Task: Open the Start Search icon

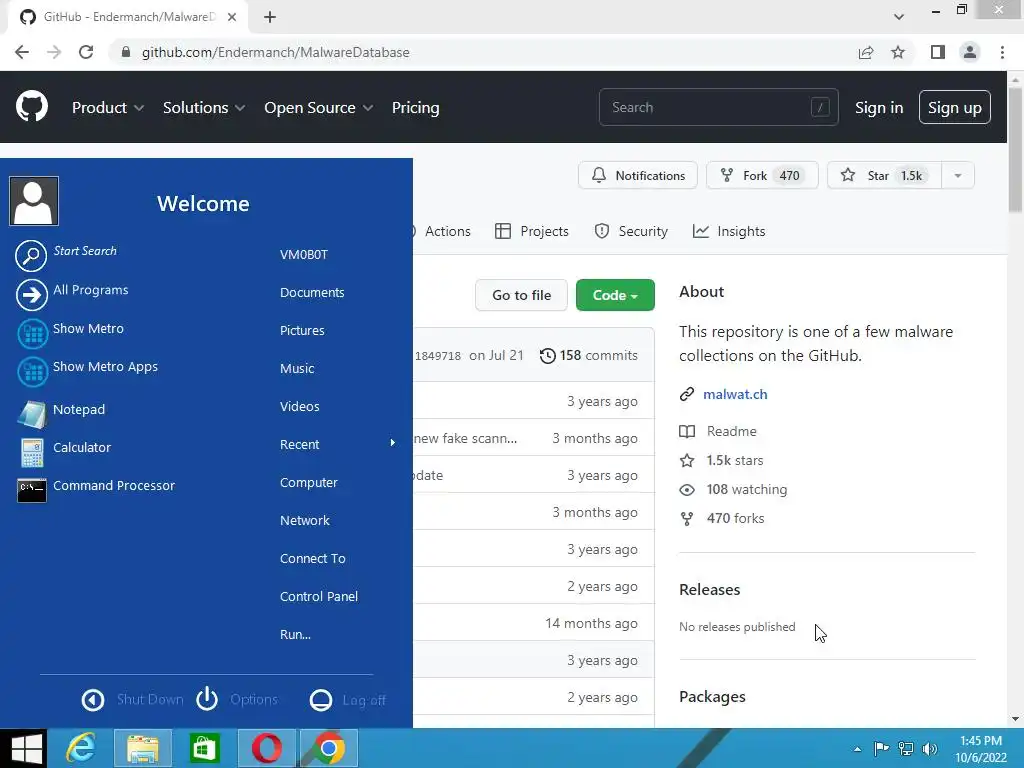Action: coord(31,255)
